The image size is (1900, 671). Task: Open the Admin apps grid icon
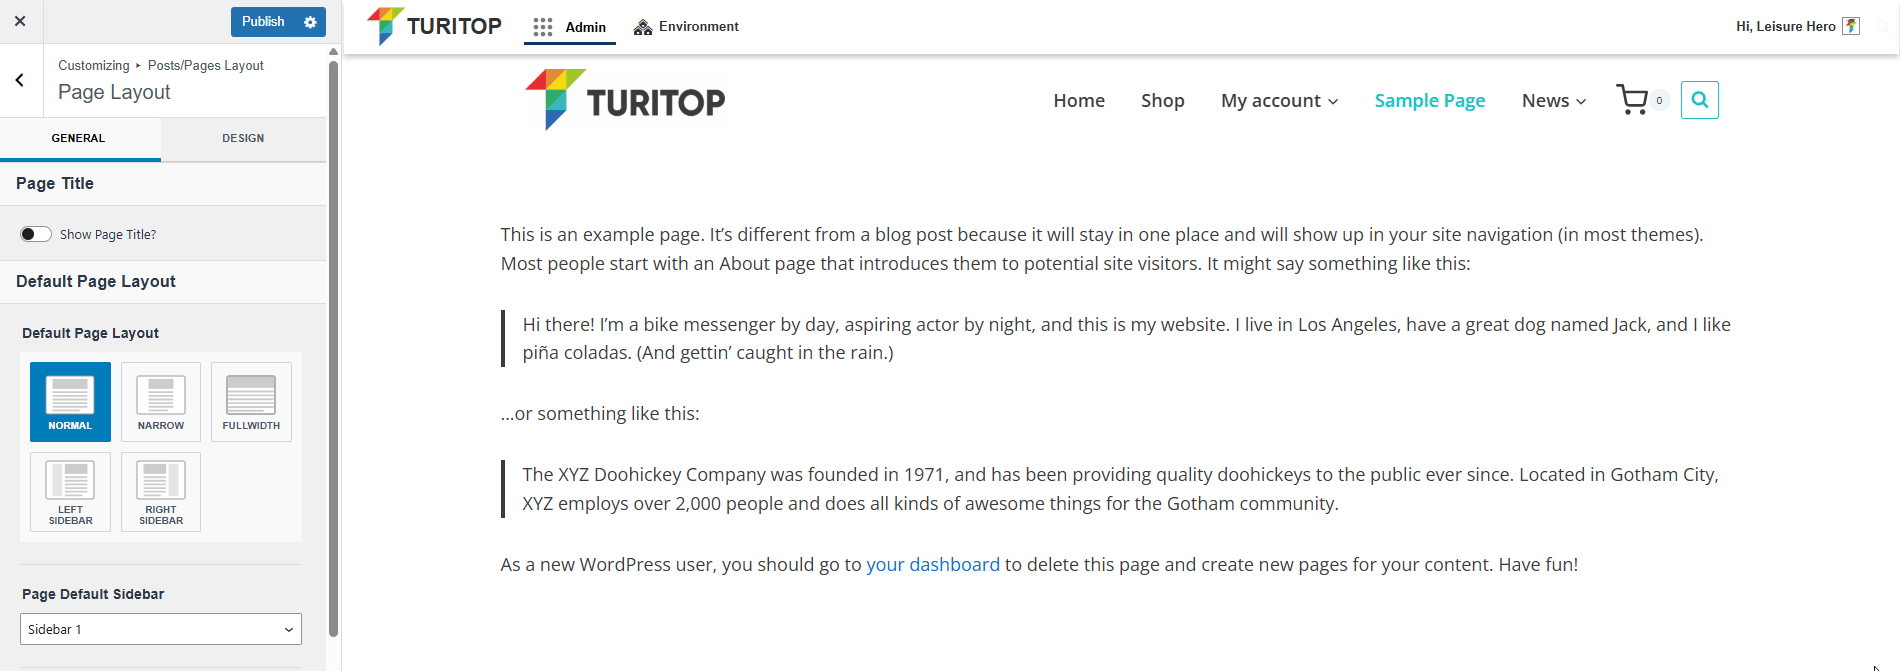[x=543, y=27]
